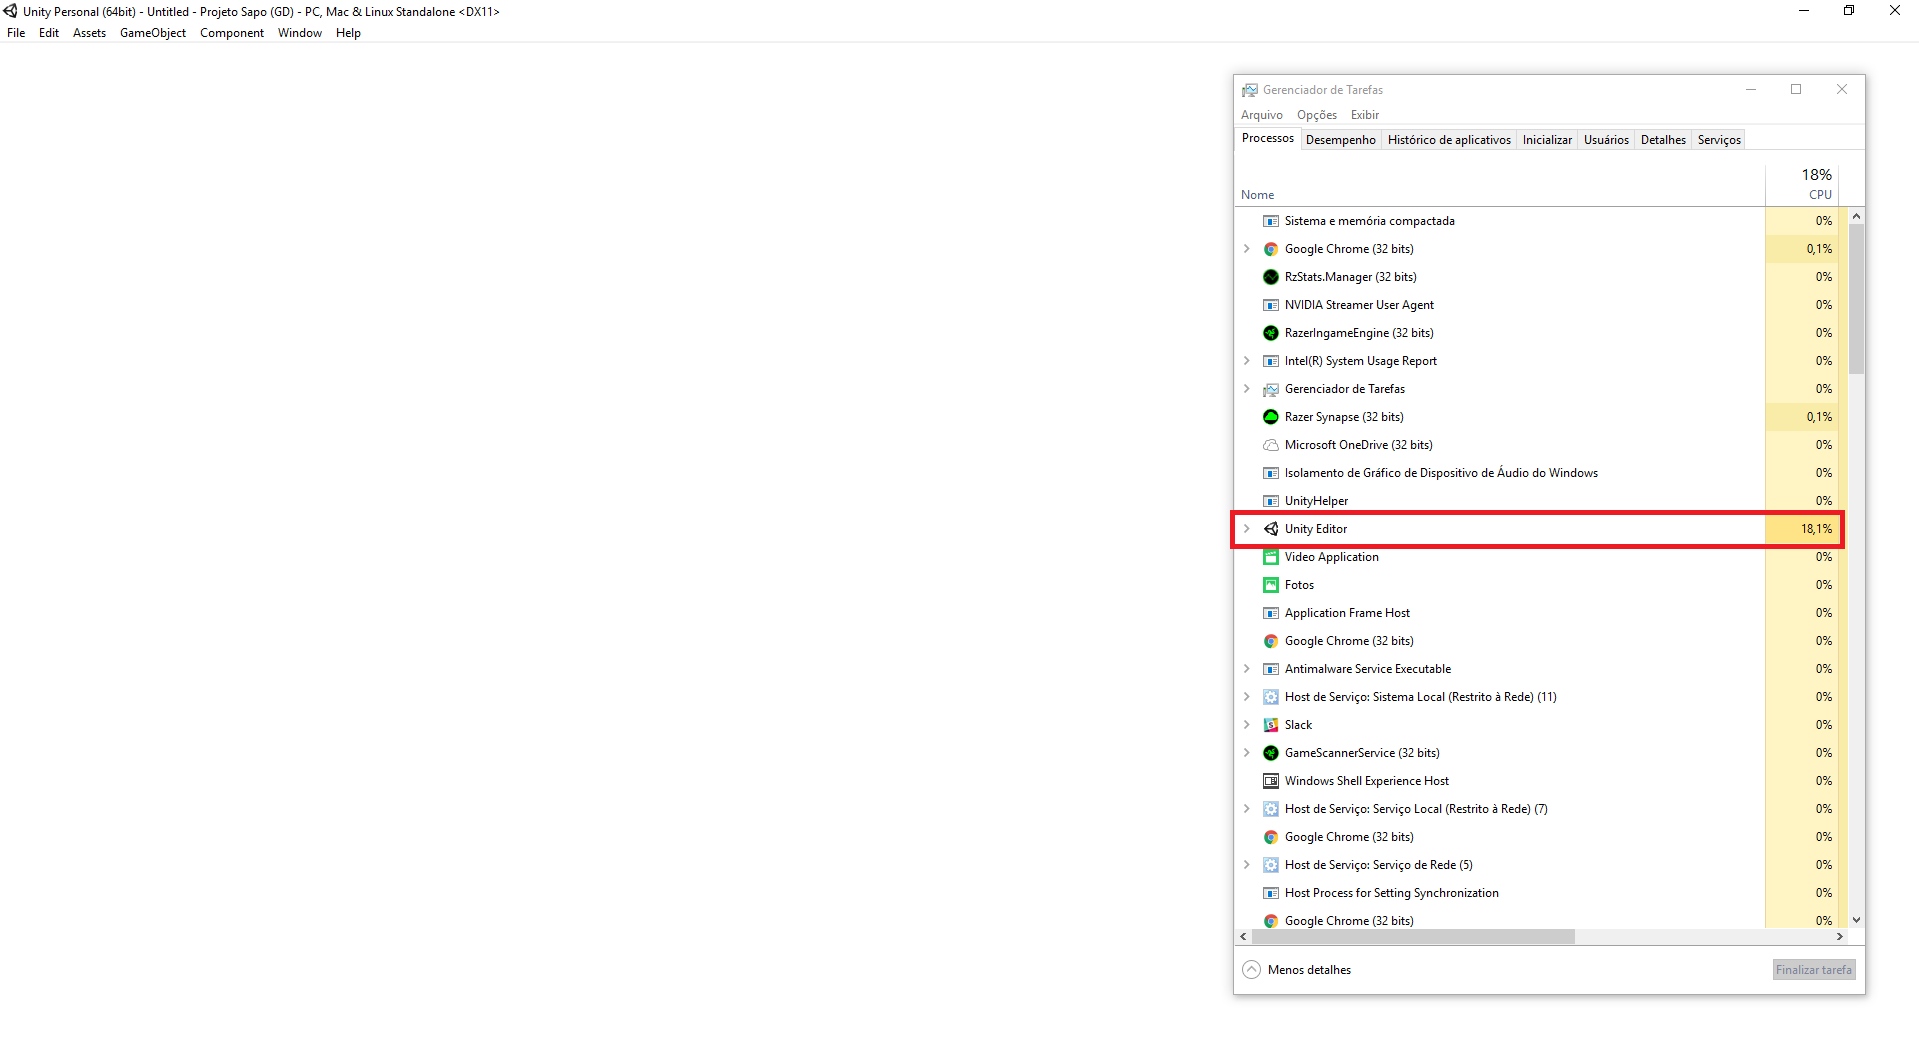This screenshot has width=1919, height=1048.
Task: Expand Host de Serviço: Serviço de Rede (5)
Action: [1247, 865]
